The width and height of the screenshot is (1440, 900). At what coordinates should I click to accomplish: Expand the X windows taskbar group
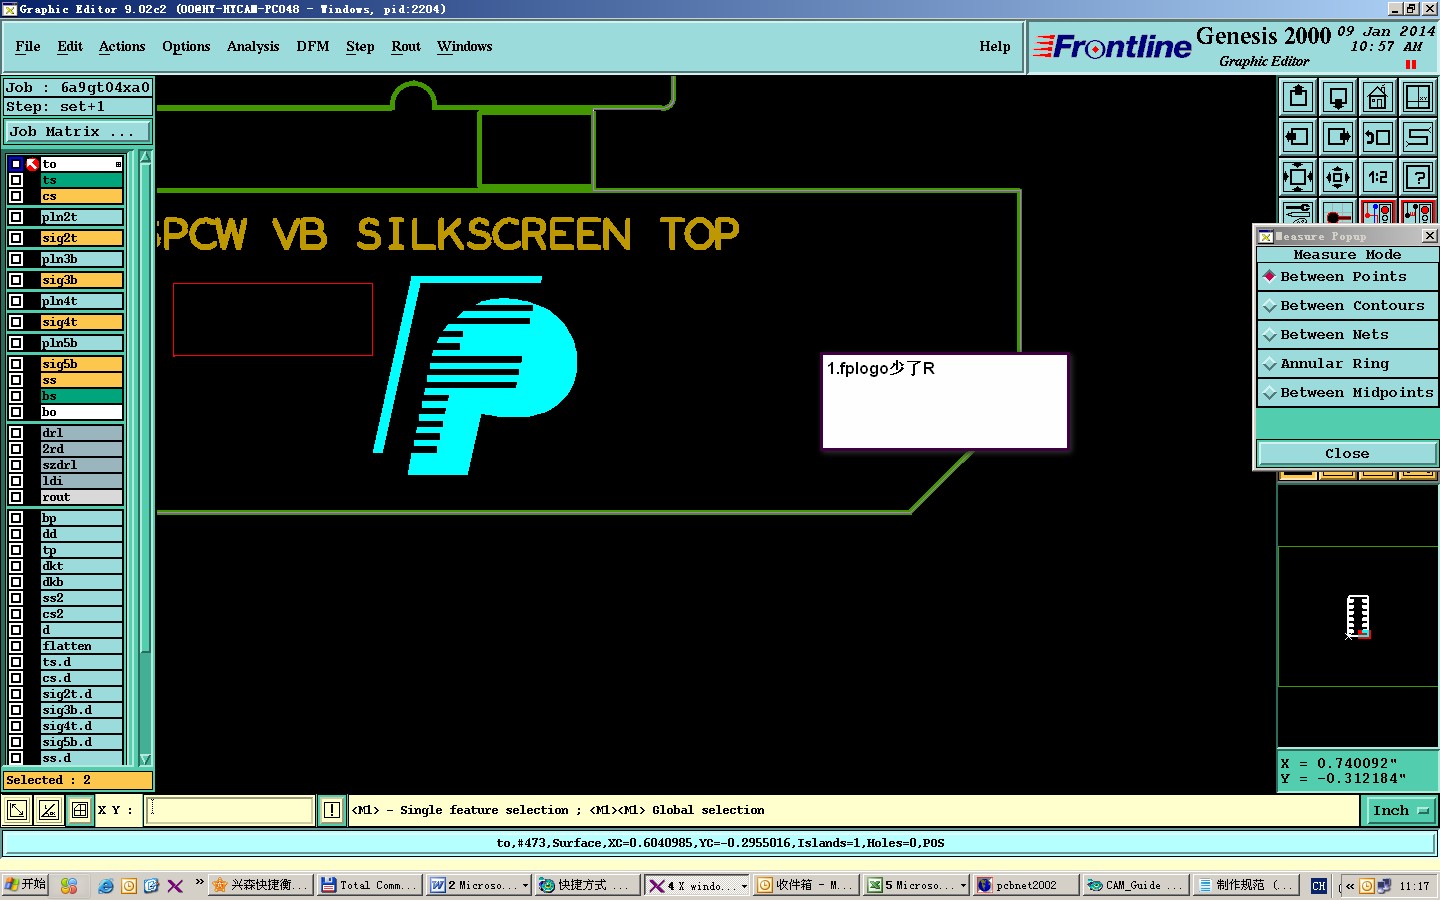tap(744, 886)
